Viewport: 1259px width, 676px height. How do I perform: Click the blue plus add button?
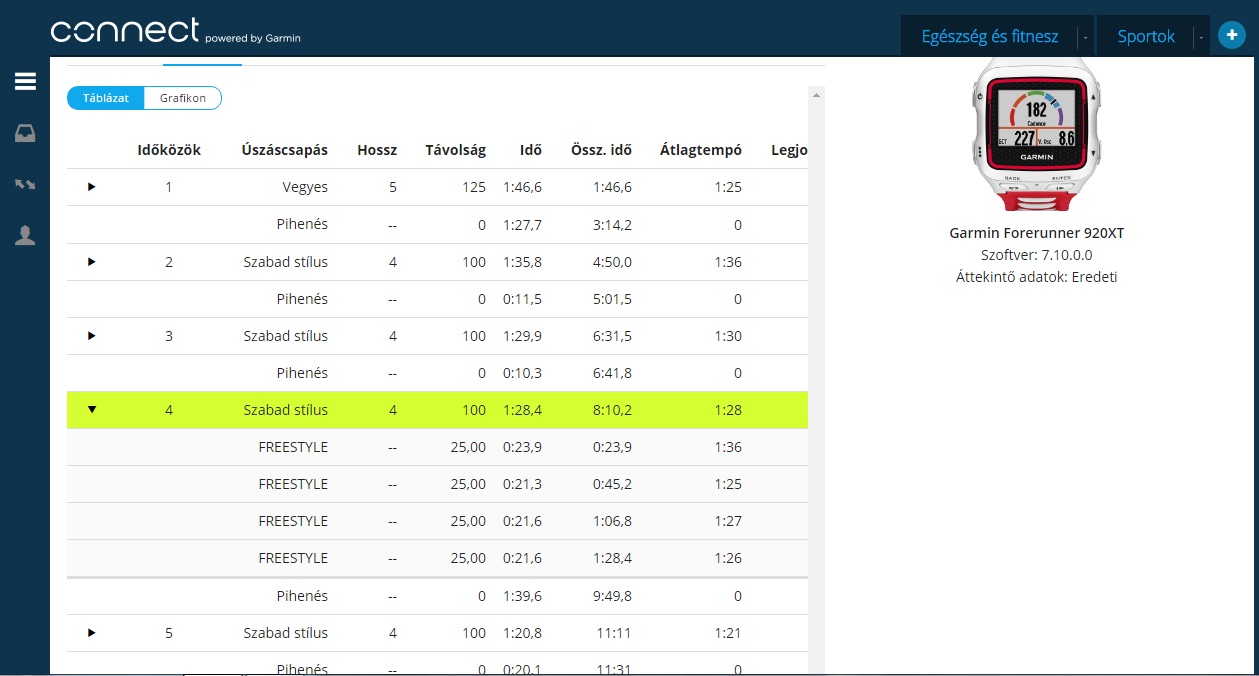click(x=1232, y=36)
